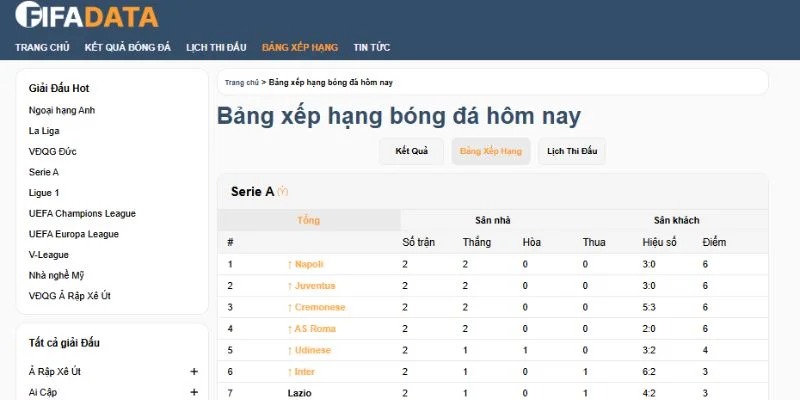Image resolution: width=800 pixels, height=400 pixels.
Task: Switch to the Sân nhà standings tab
Action: 493,220
